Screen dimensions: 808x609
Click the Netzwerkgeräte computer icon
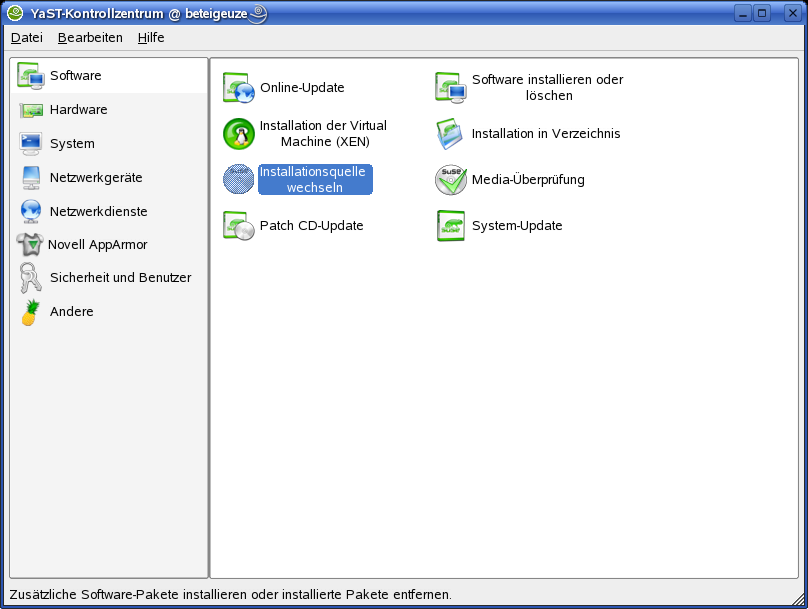click(x=31, y=178)
